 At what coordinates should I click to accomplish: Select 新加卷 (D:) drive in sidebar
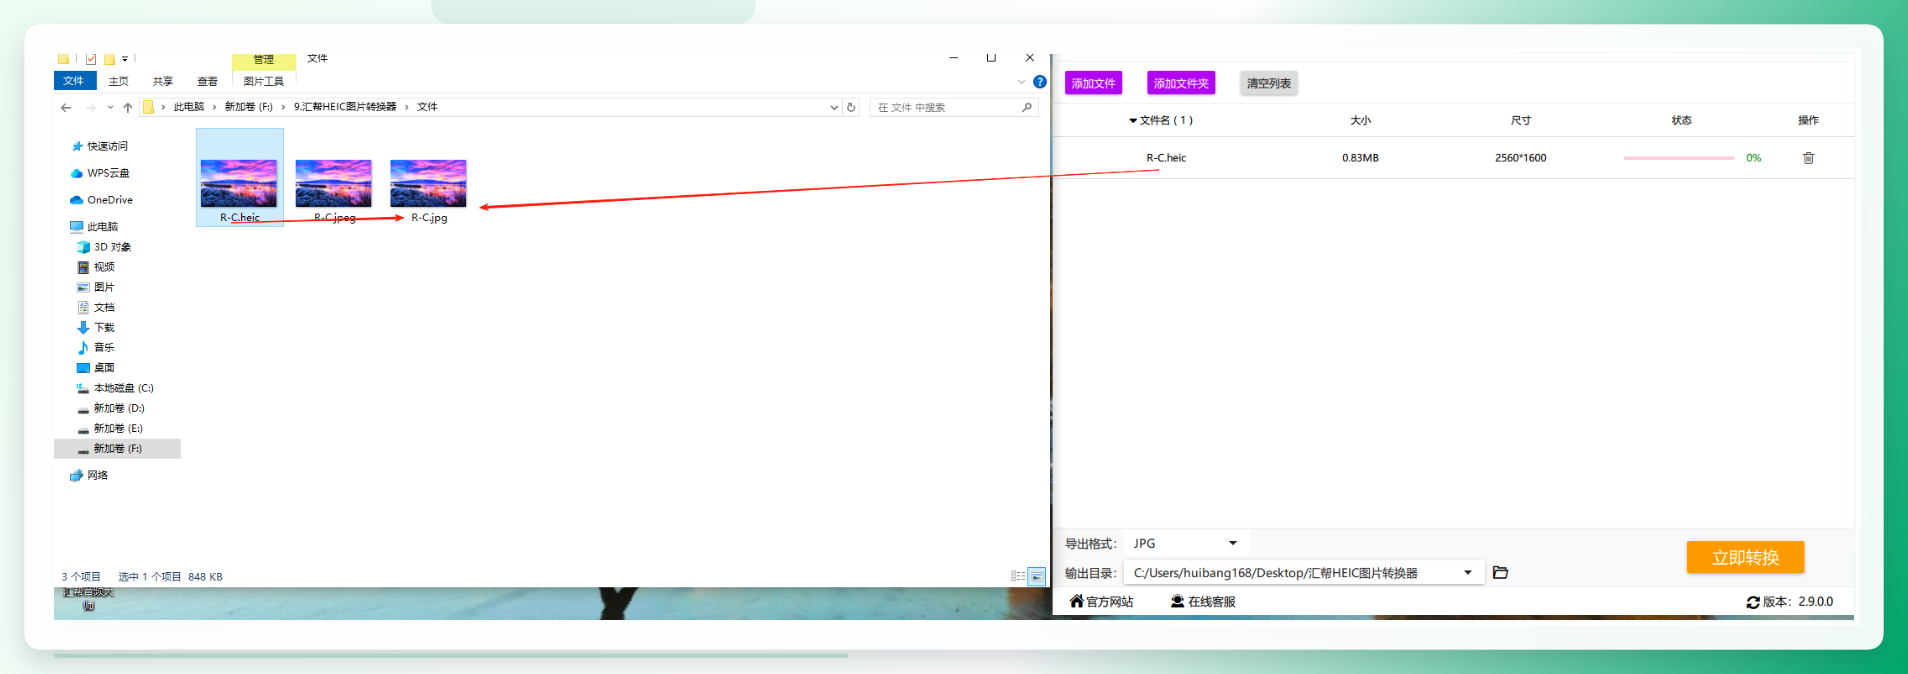(111, 408)
